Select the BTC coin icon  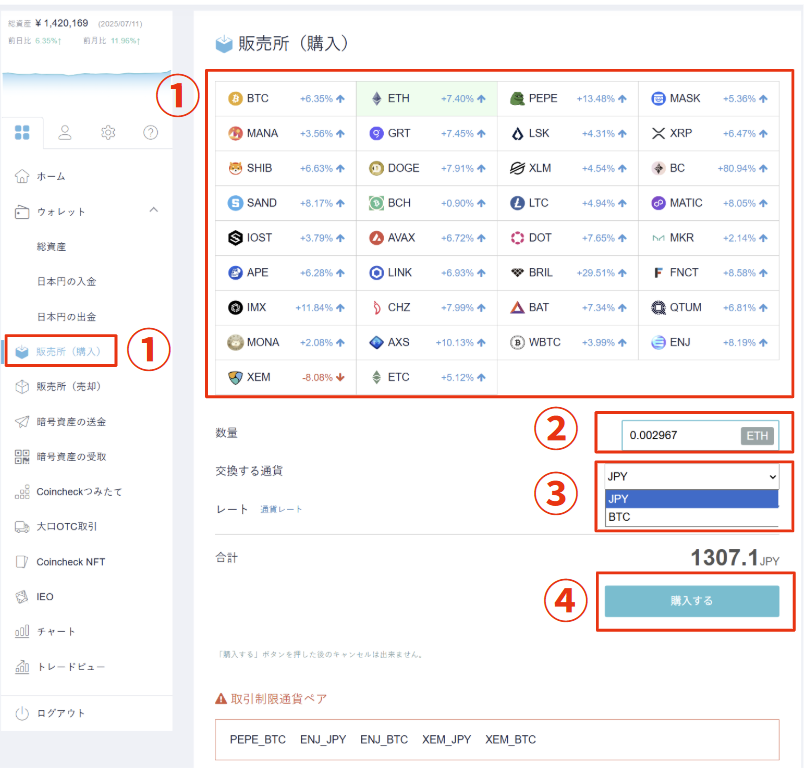click(235, 99)
